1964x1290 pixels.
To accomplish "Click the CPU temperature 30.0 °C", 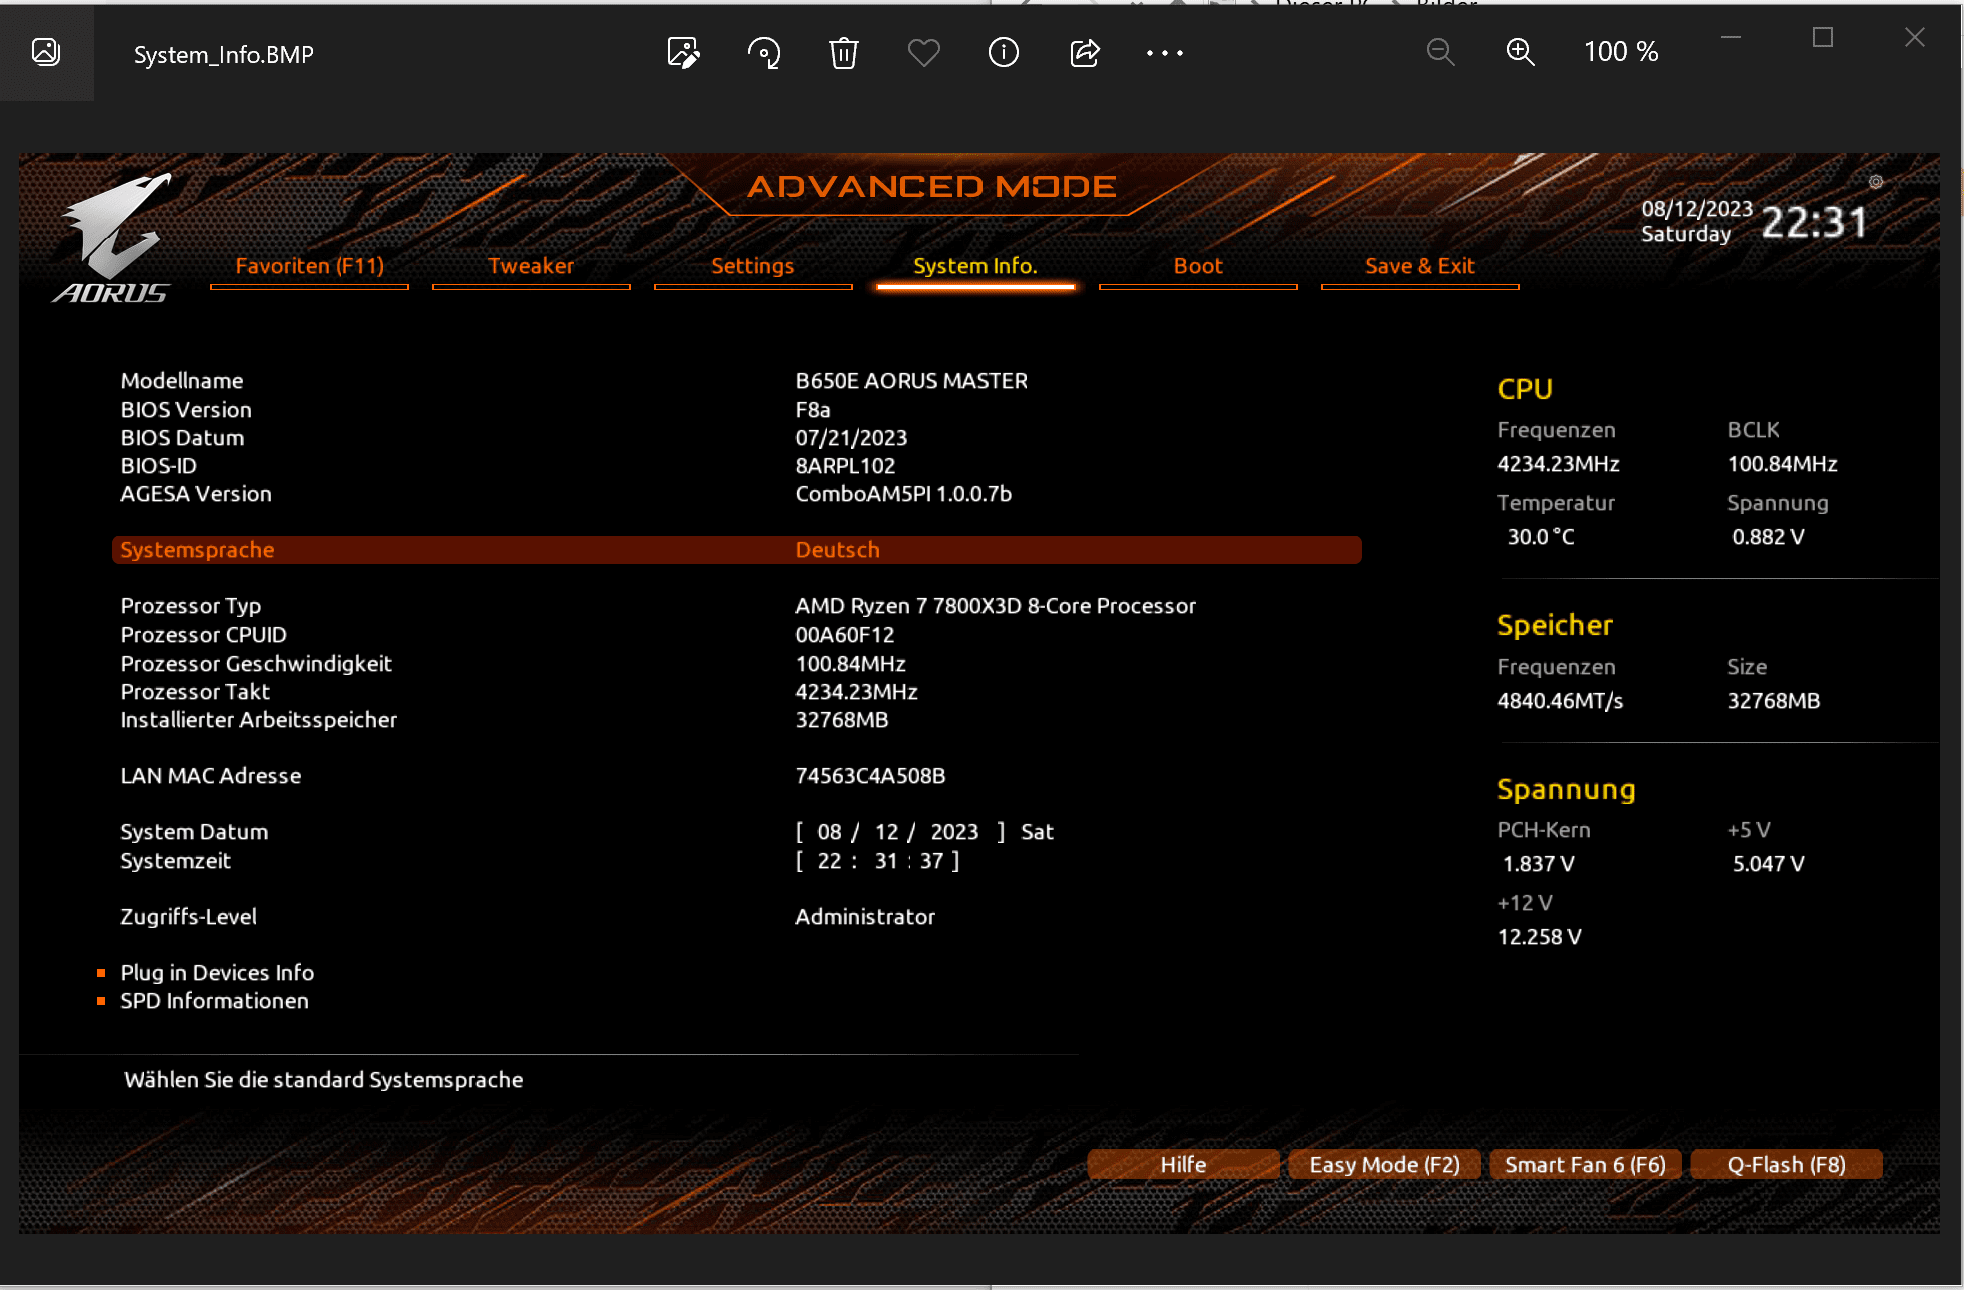I will click(x=1541, y=537).
